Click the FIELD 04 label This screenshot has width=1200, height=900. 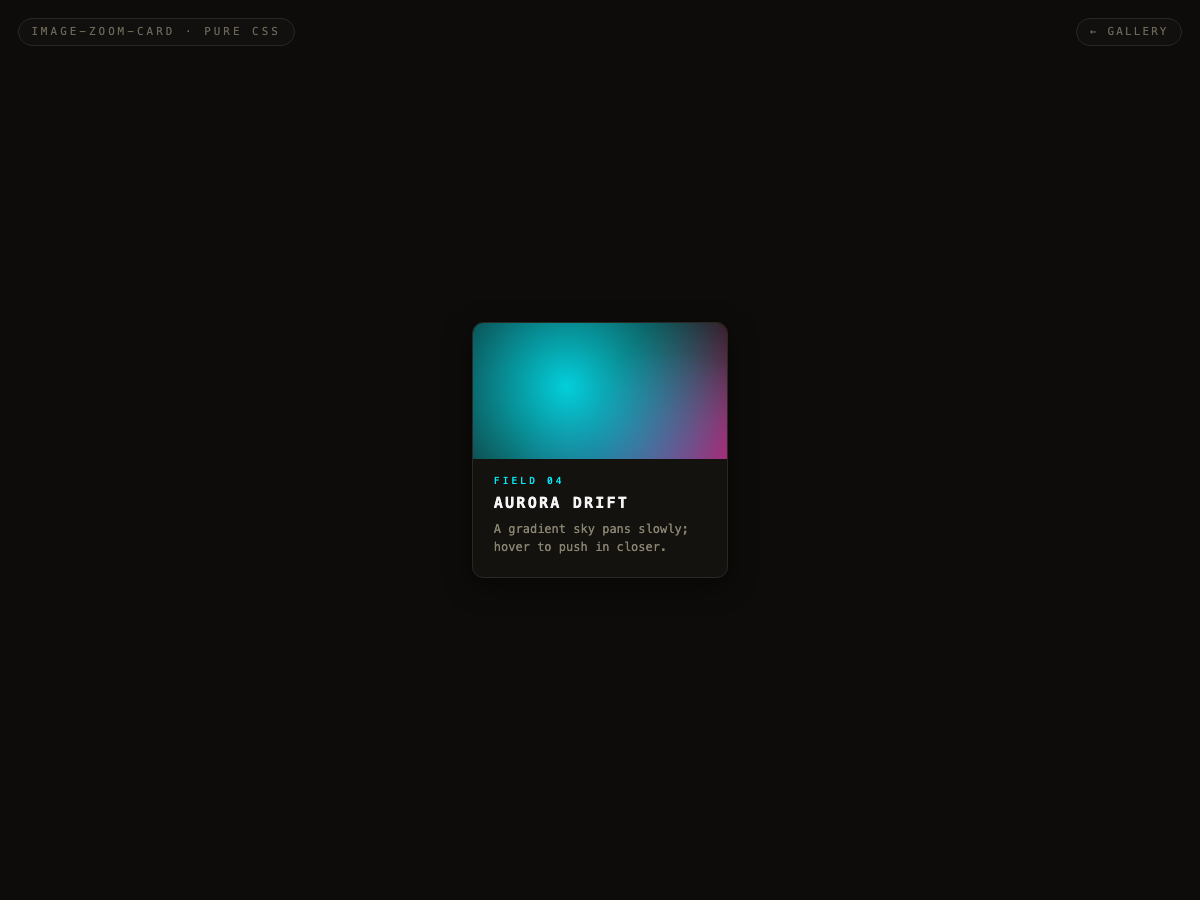[528, 481]
